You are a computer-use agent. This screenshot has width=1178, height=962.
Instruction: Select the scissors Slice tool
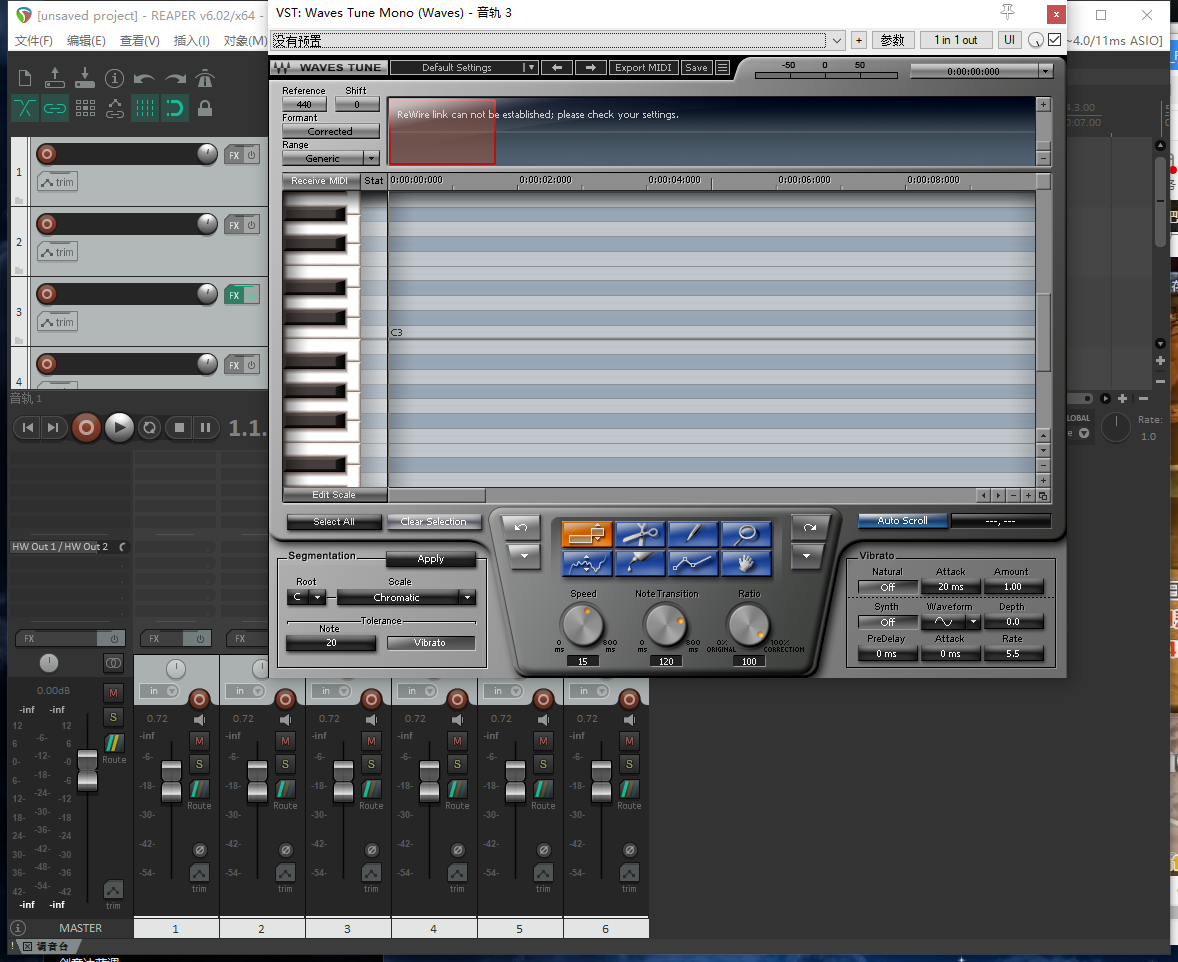click(x=640, y=534)
